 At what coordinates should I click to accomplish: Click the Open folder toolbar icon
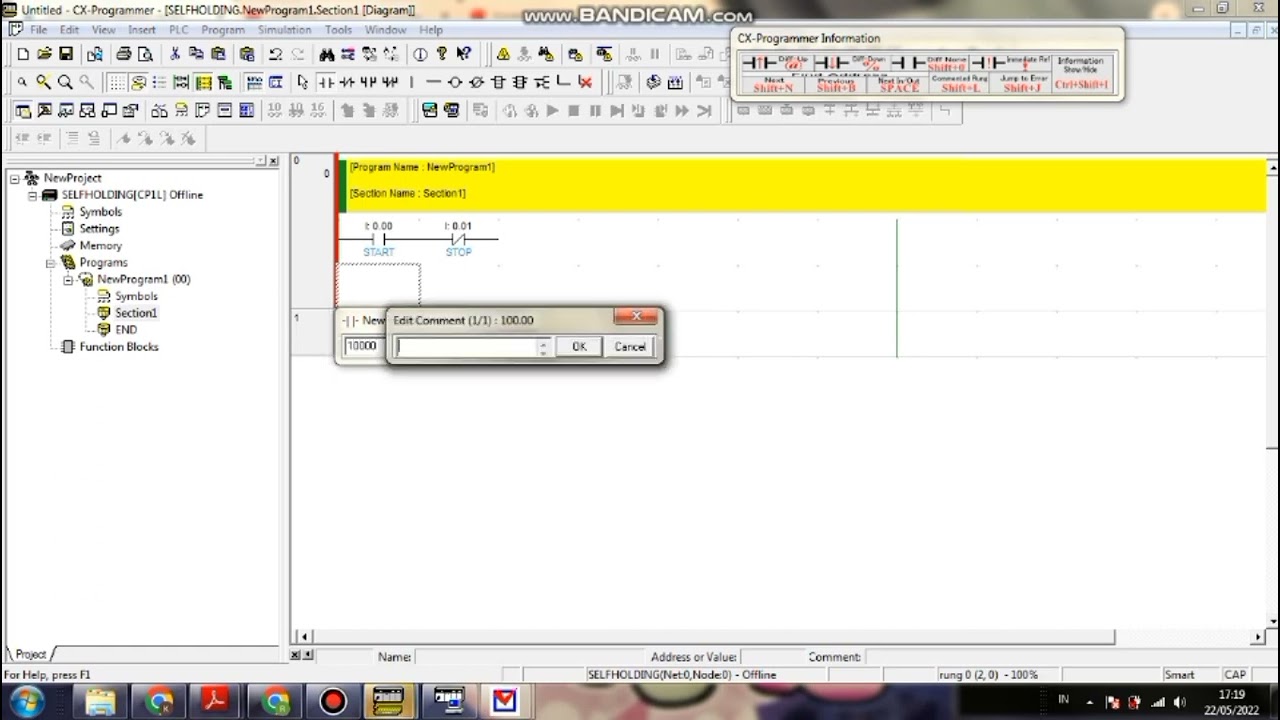point(44,54)
